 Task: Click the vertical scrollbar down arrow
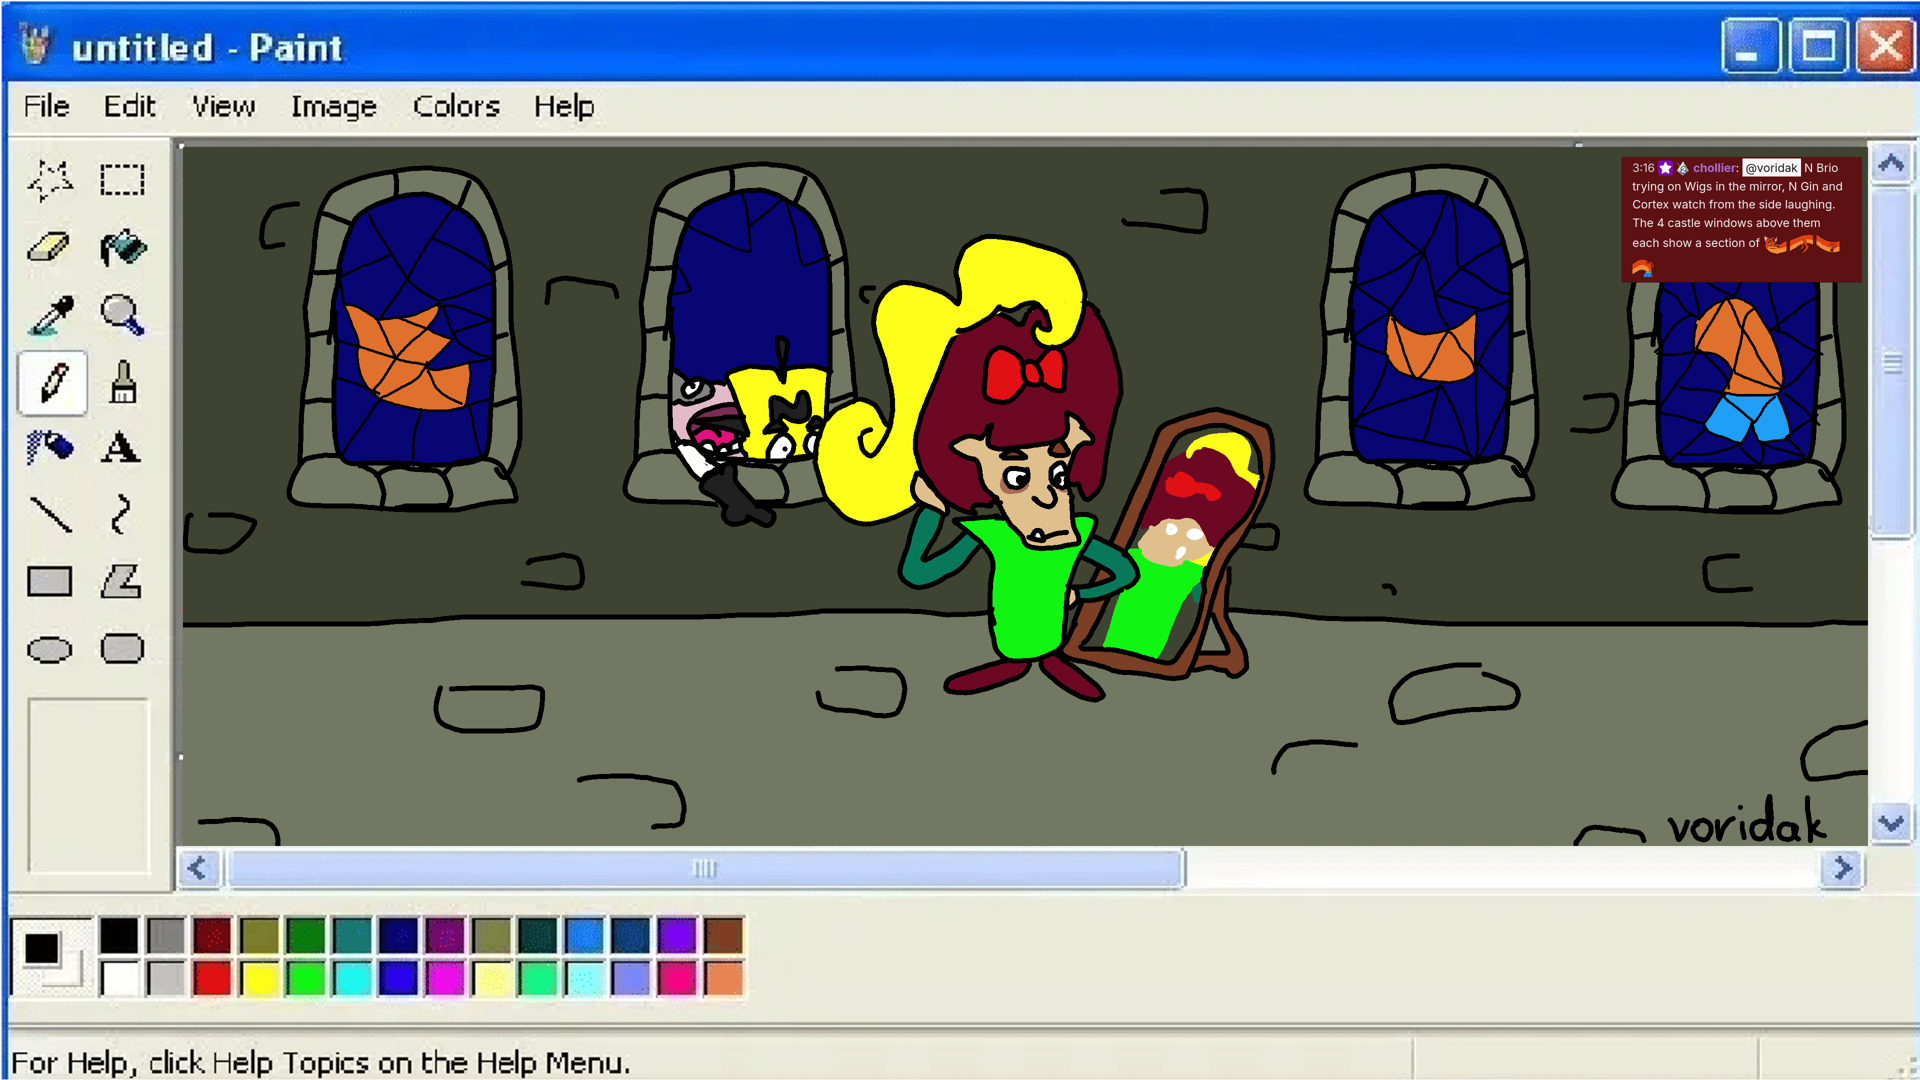(1891, 824)
